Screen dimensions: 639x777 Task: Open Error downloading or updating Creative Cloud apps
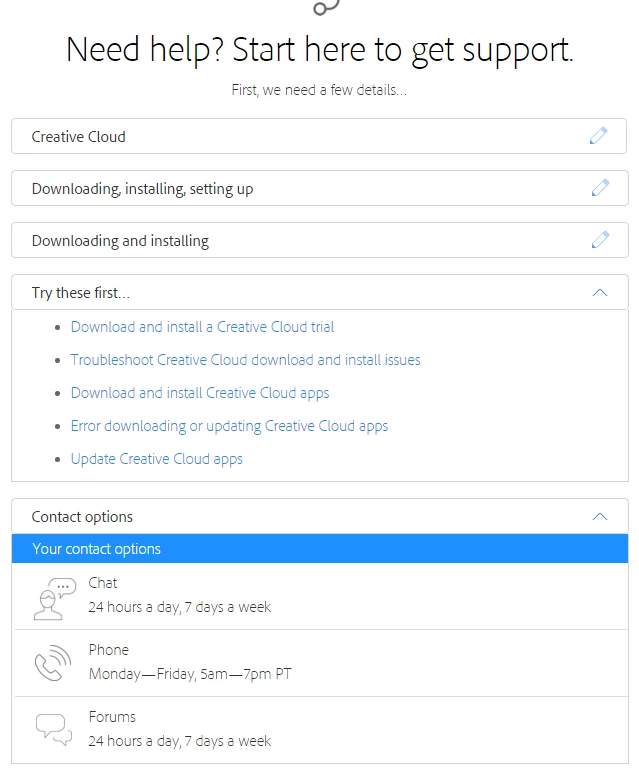click(229, 426)
